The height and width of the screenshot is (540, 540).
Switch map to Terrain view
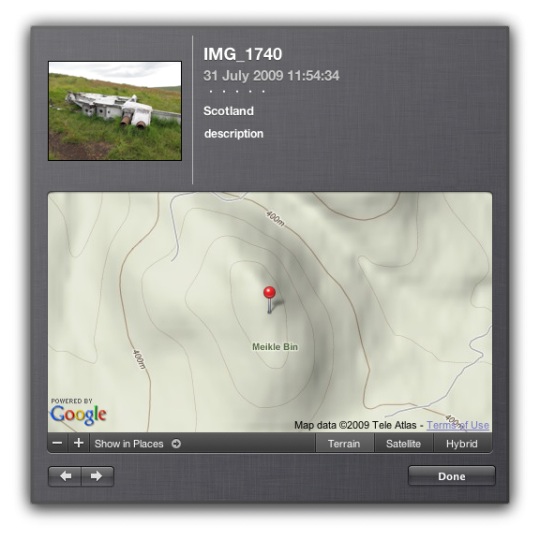[344, 444]
